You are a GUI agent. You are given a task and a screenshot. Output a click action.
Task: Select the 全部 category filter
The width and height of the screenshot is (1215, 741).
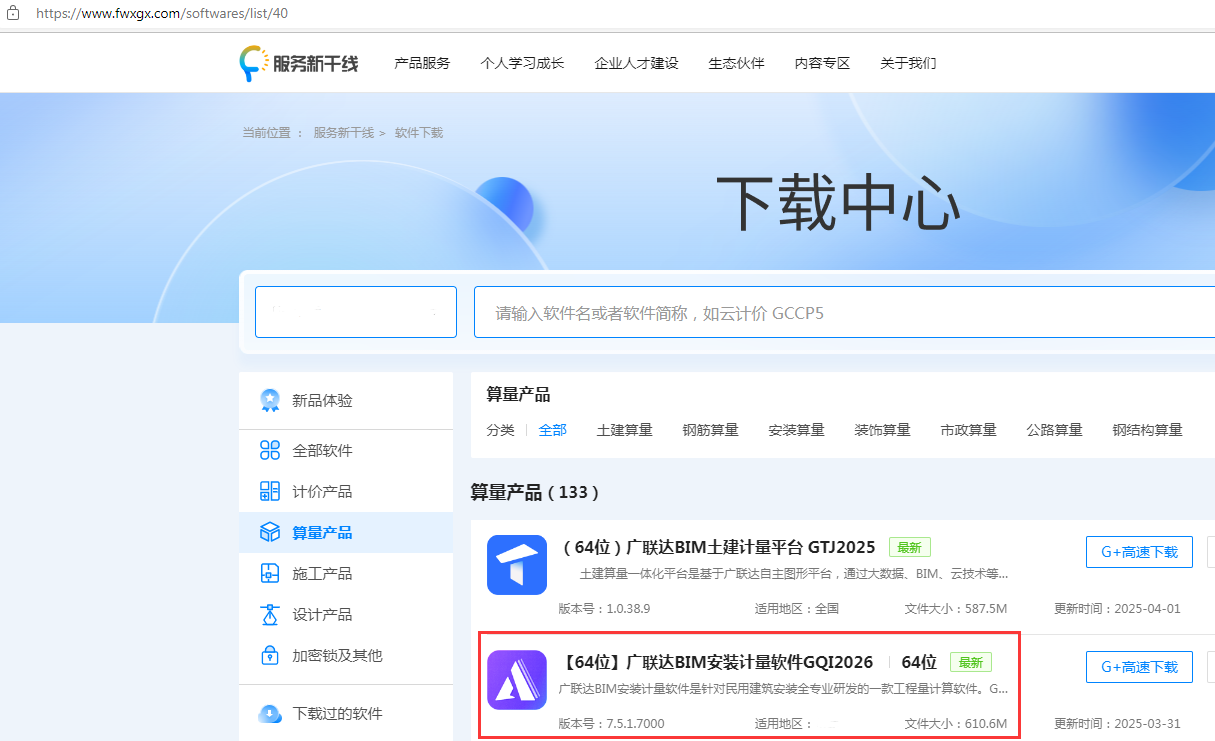point(553,430)
